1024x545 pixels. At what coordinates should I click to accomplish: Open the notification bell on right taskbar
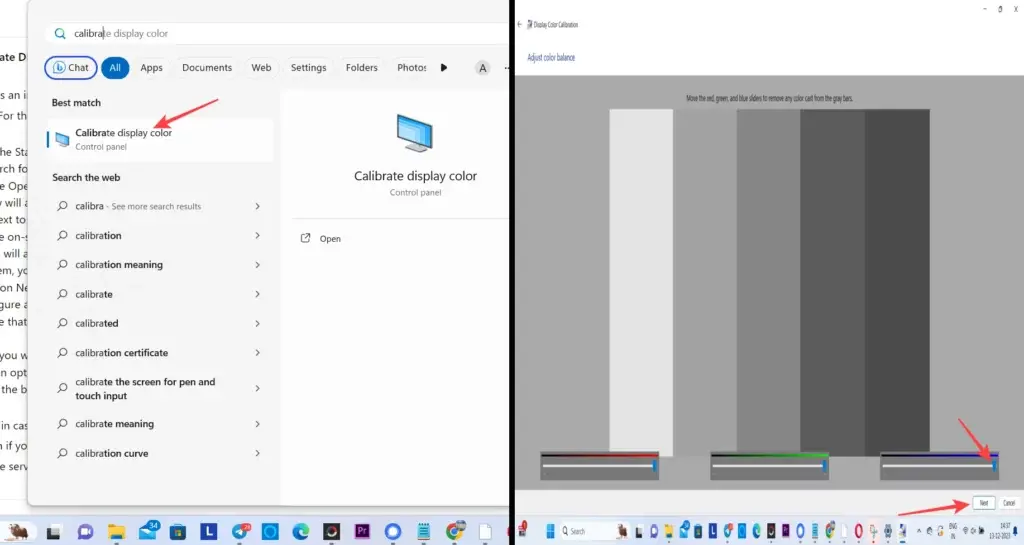click(x=1016, y=530)
